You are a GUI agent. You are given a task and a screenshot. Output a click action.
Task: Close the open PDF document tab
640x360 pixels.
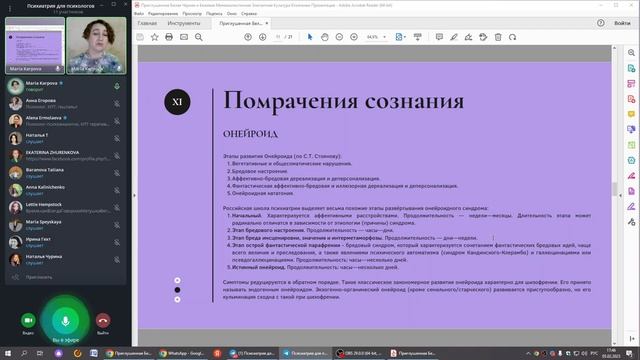click(267, 23)
